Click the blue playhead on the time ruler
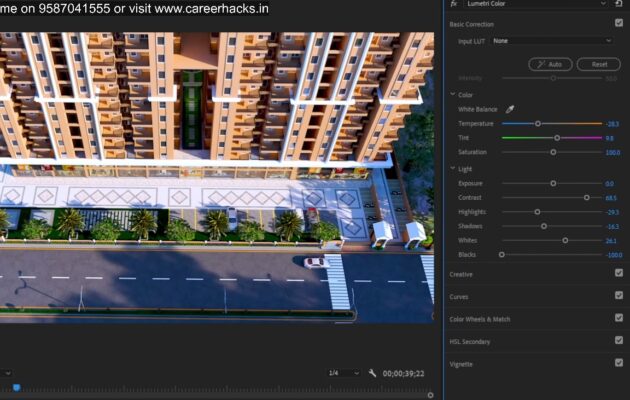This screenshot has width=630, height=400. point(16,388)
